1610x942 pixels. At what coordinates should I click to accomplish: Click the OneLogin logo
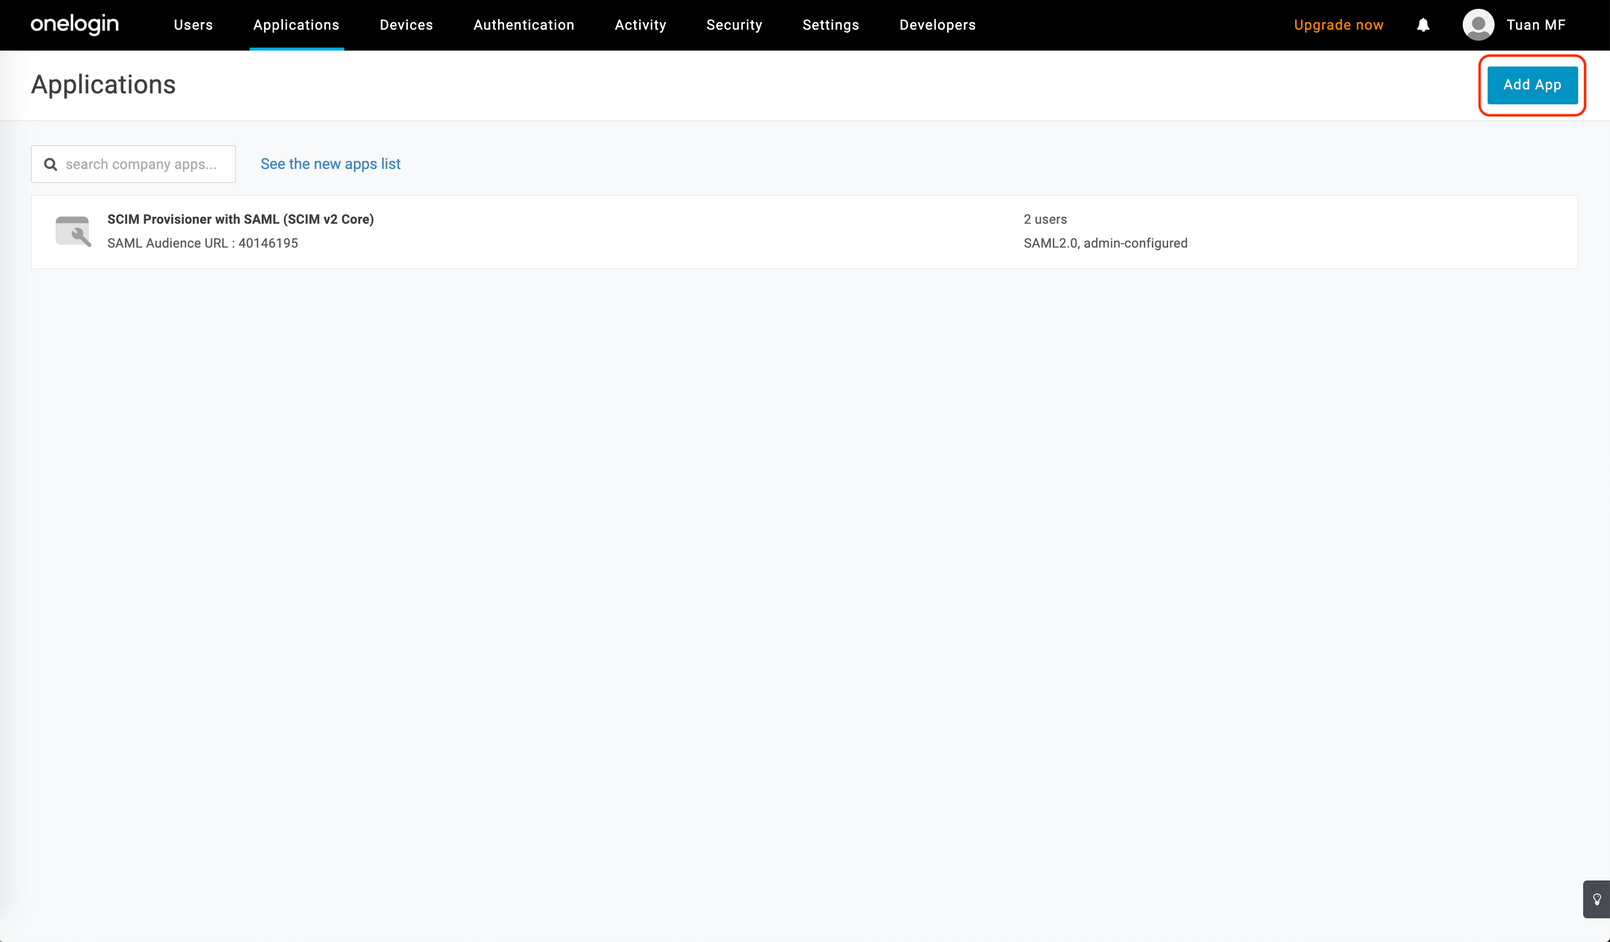[x=74, y=24]
